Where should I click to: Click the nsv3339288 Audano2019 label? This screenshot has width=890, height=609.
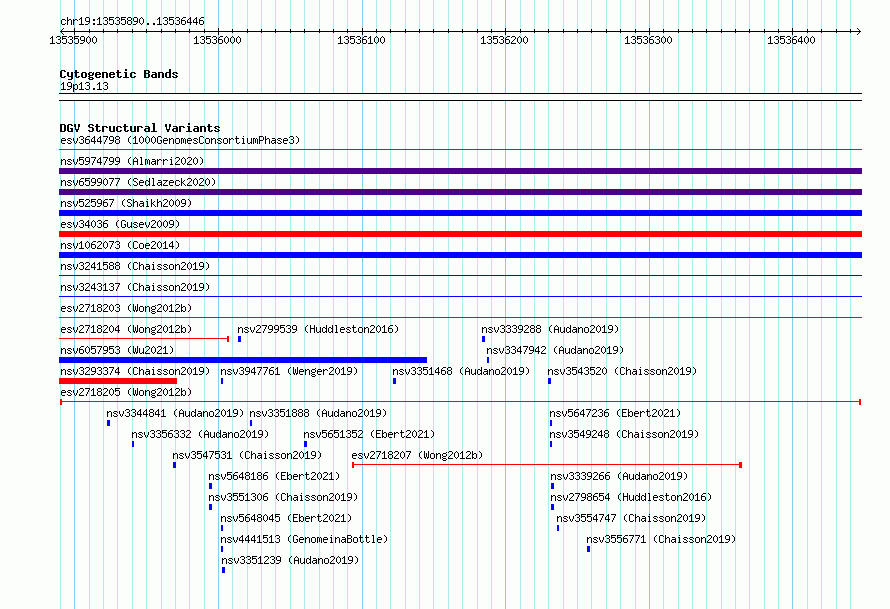(x=550, y=329)
